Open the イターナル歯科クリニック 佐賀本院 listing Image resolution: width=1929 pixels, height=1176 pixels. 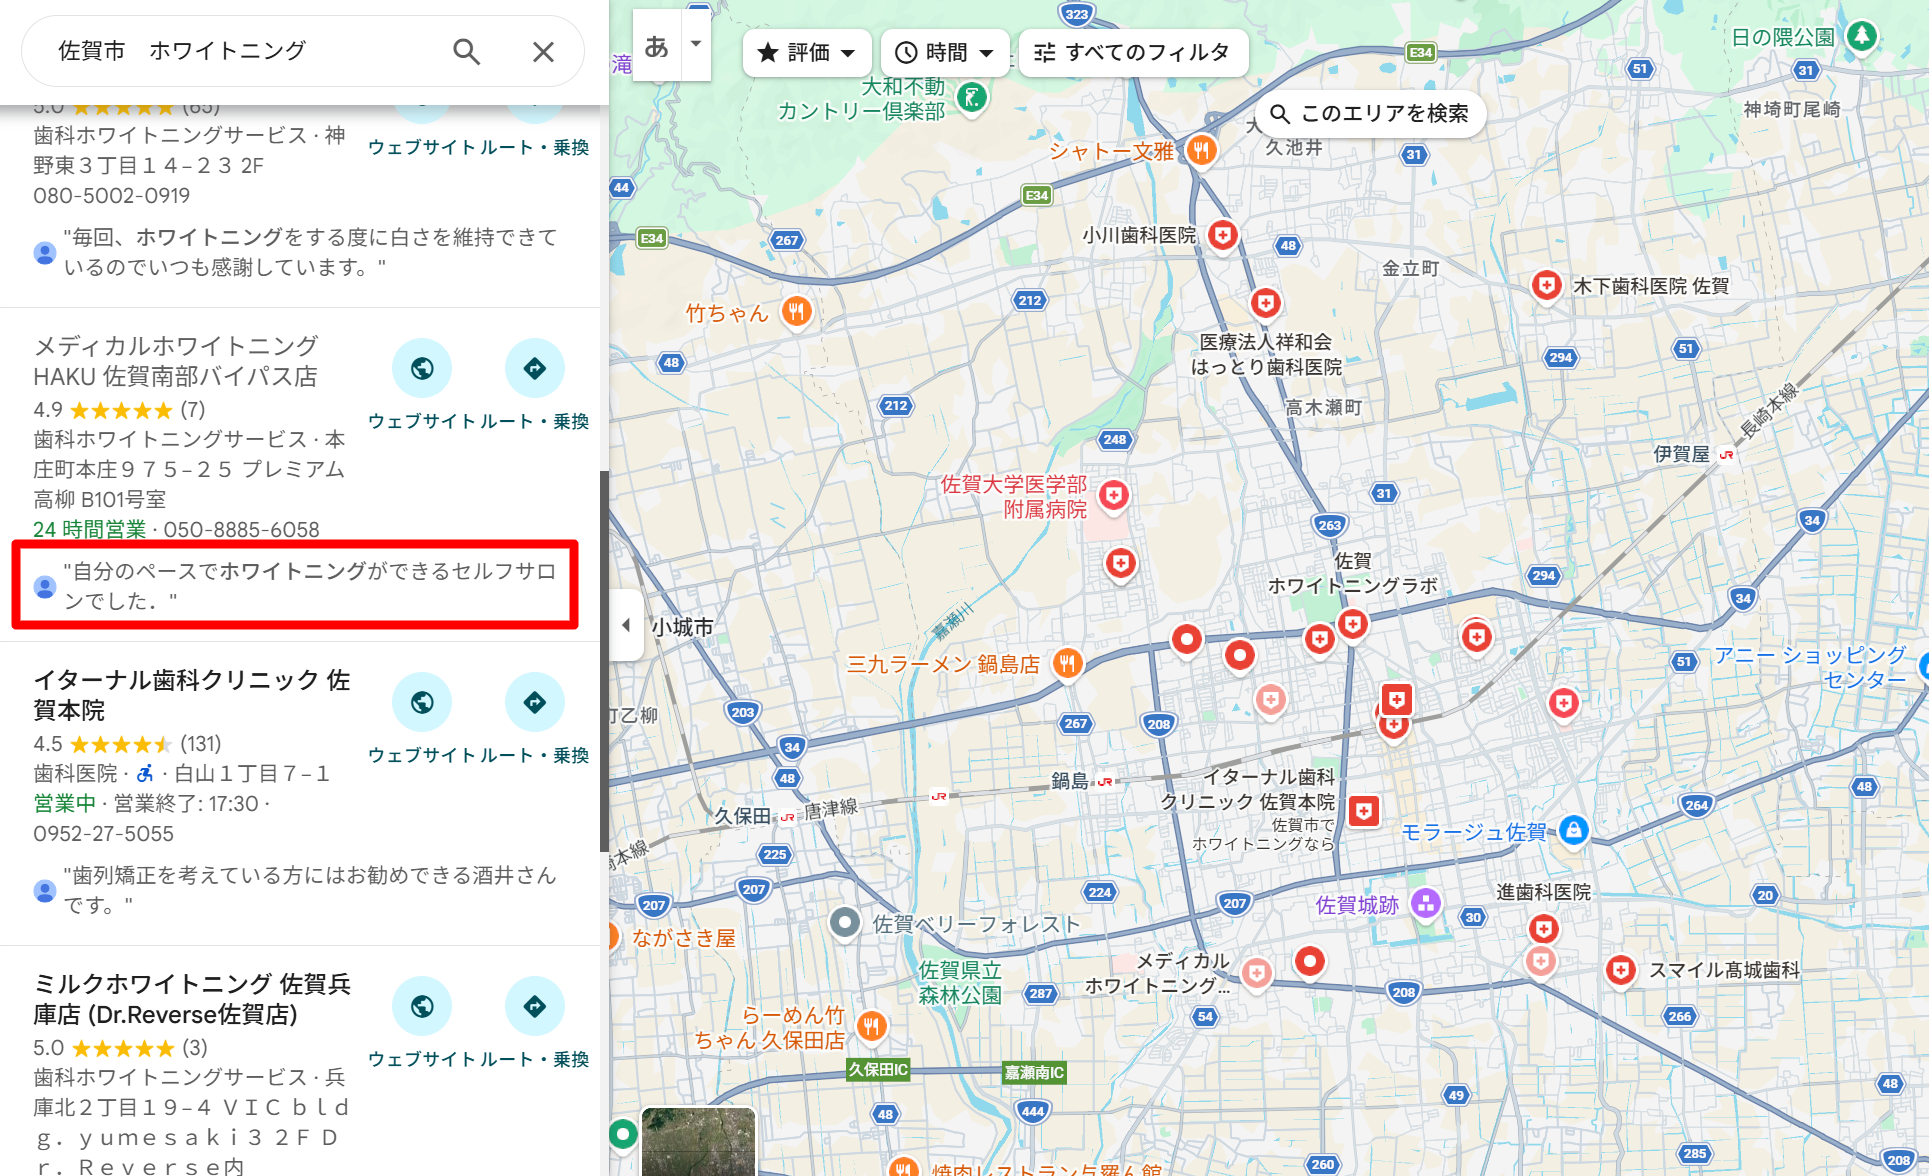pyautogui.click(x=192, y=695)
